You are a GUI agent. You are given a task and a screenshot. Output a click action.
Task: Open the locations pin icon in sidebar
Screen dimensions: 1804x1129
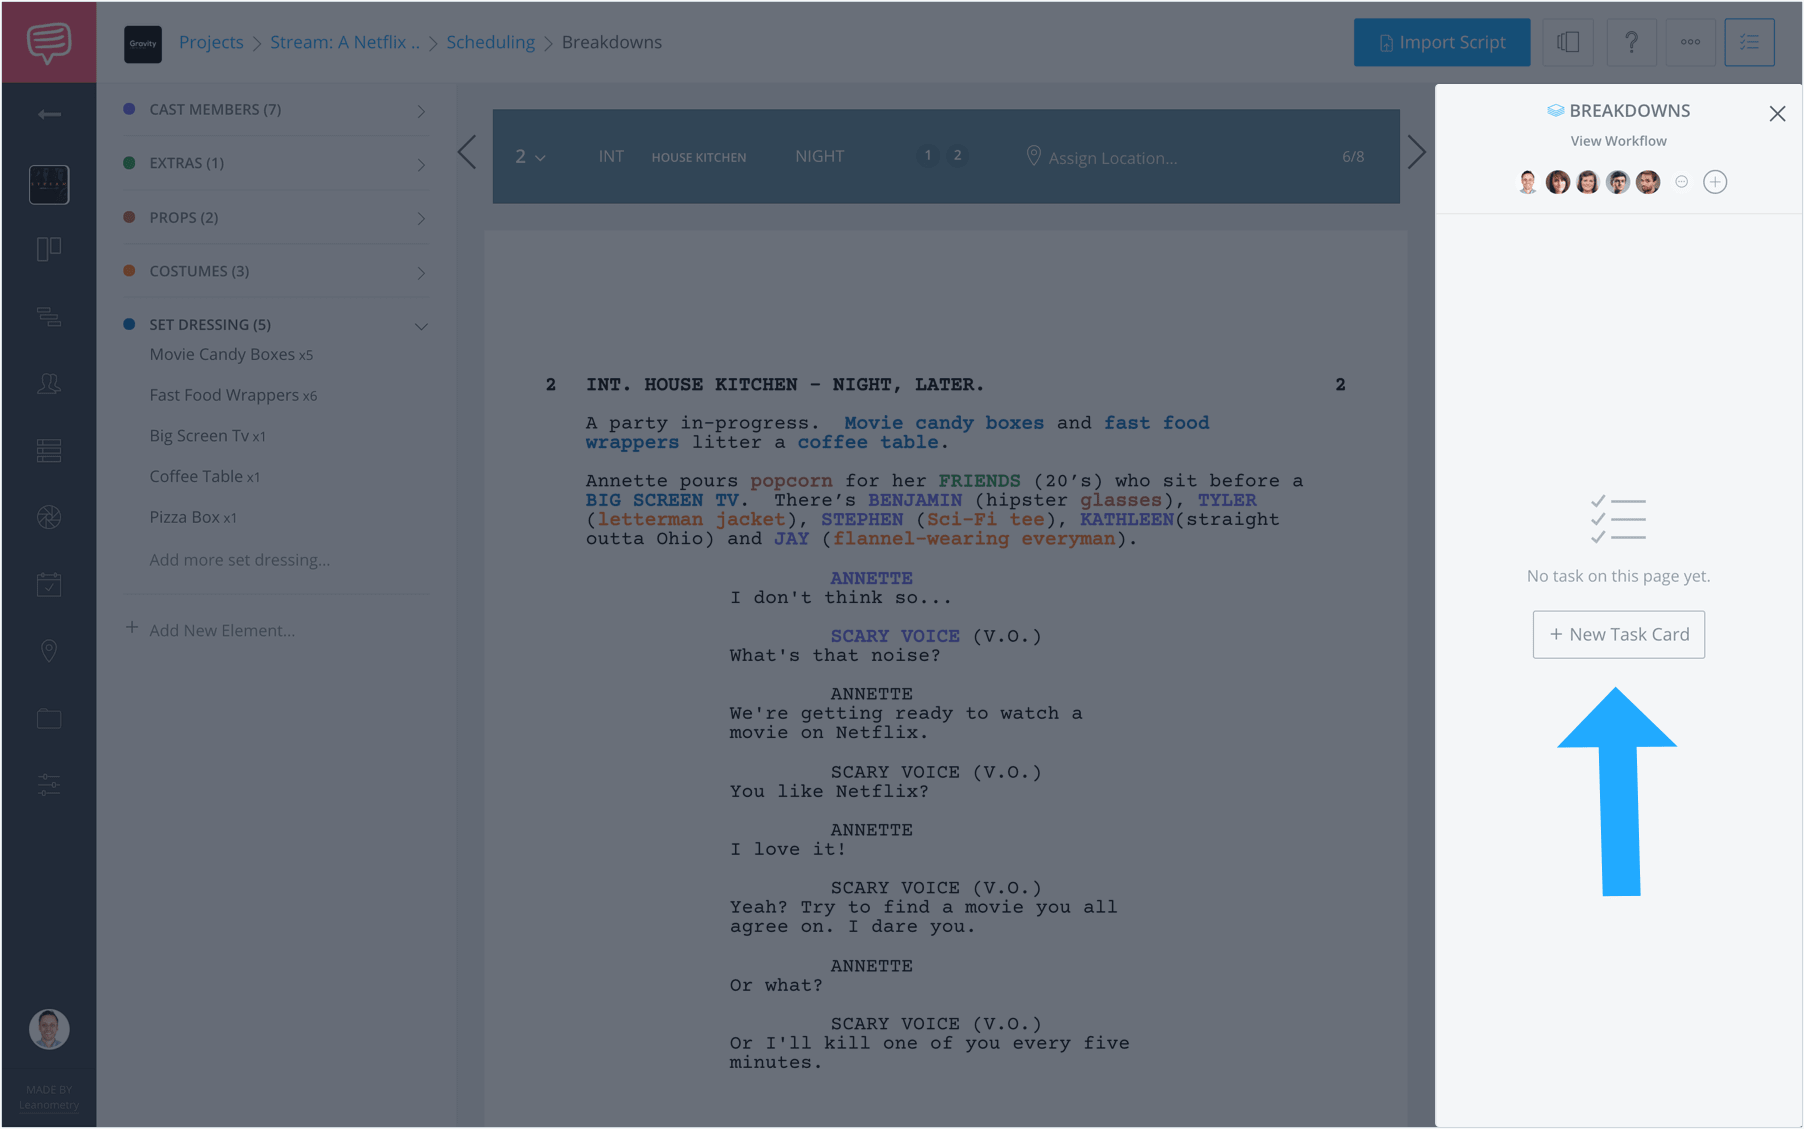coord(49,651)
